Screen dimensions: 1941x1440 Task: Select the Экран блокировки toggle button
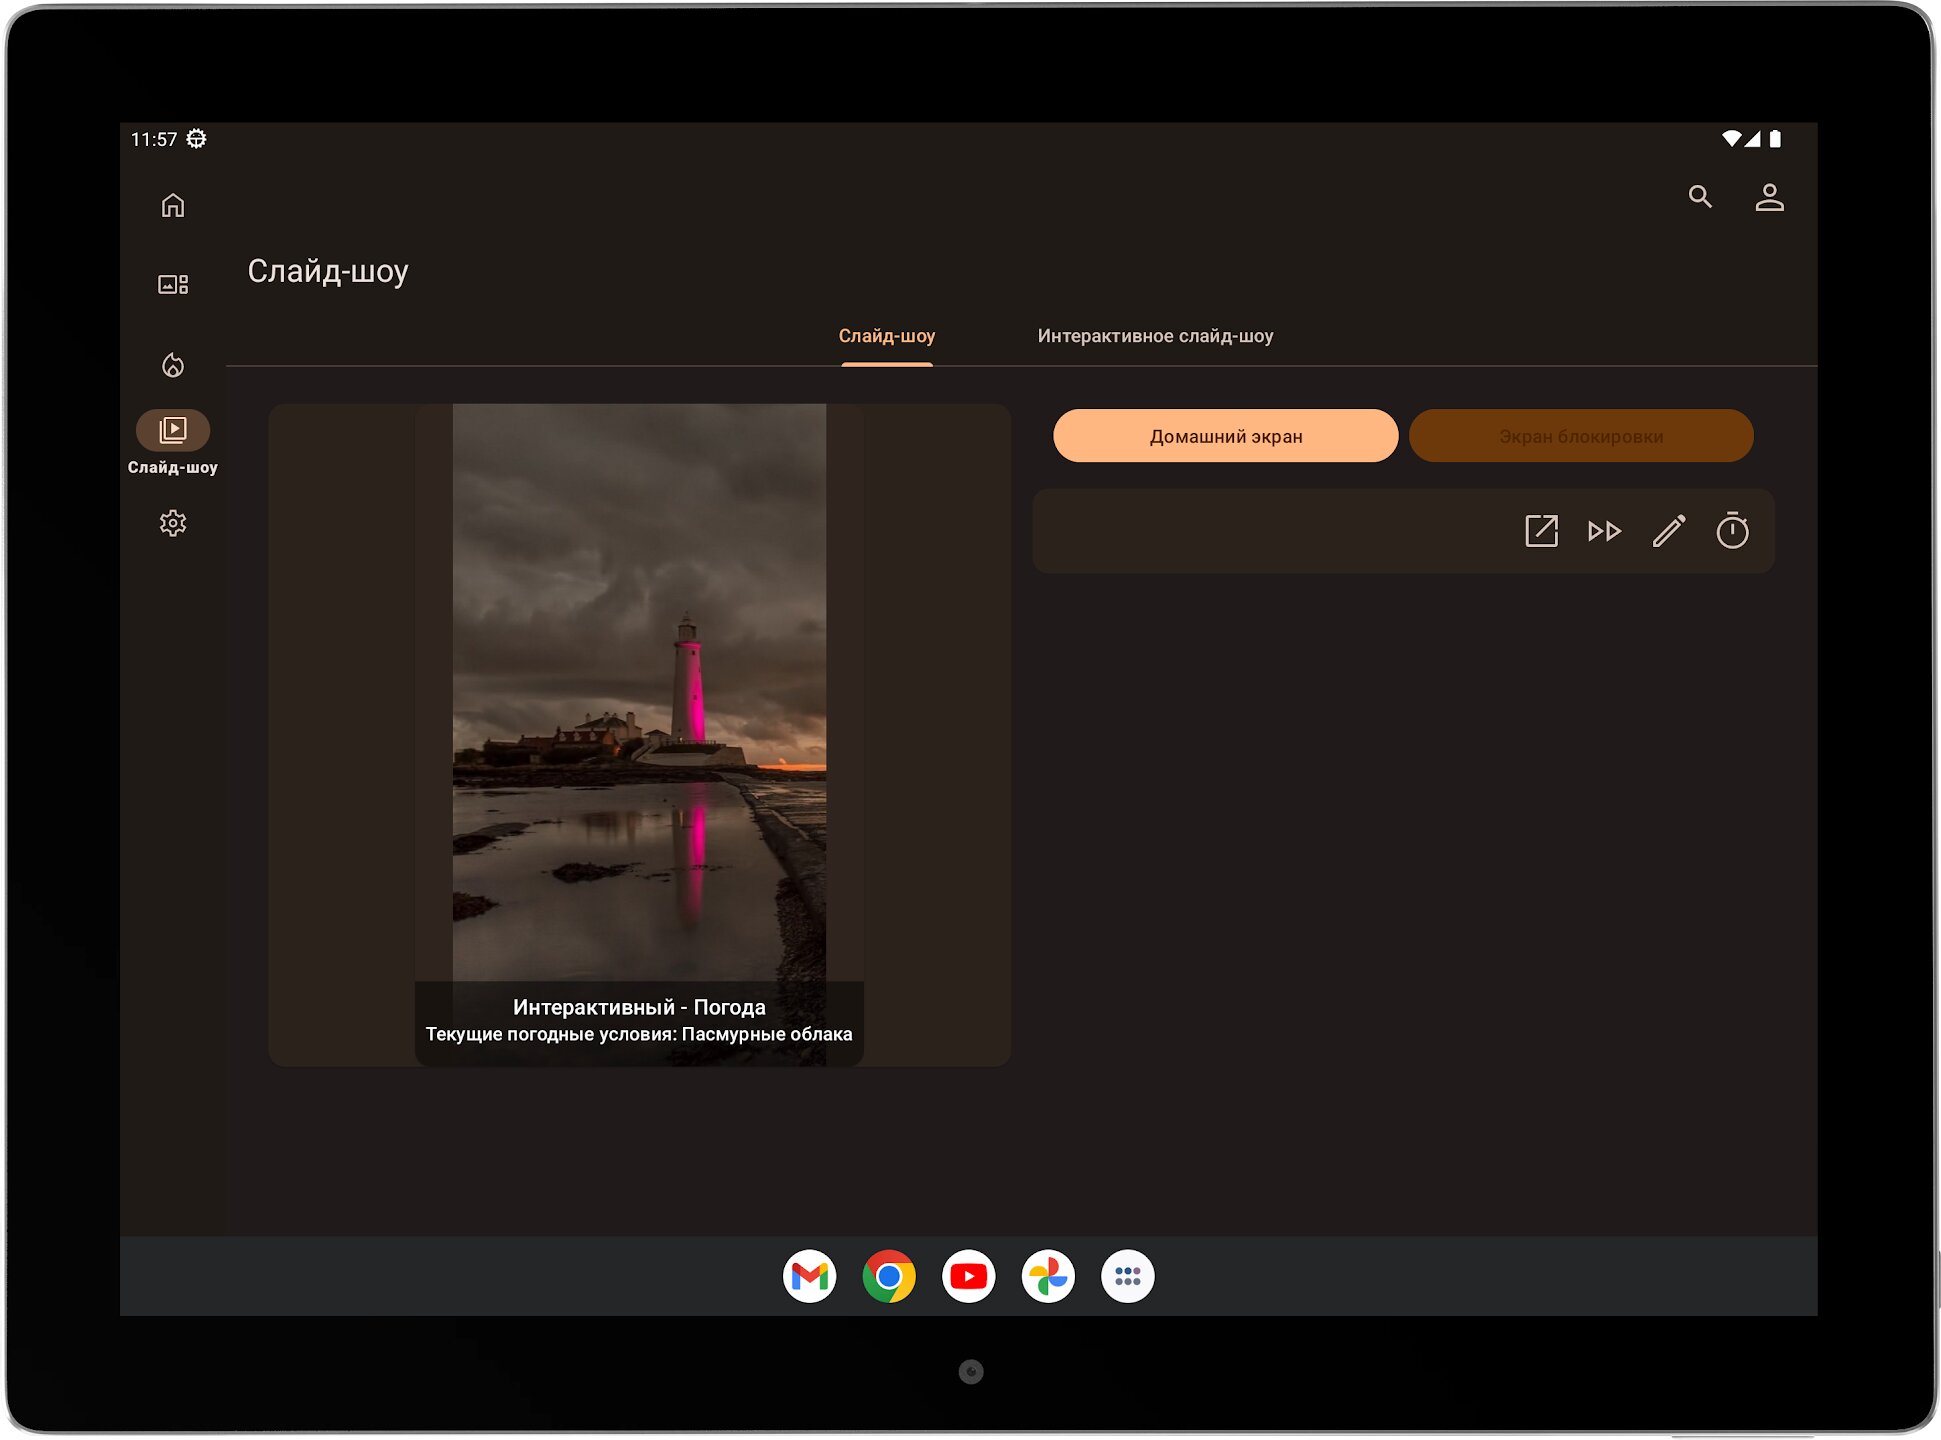pyautogui.click(x=1580, y=436)
